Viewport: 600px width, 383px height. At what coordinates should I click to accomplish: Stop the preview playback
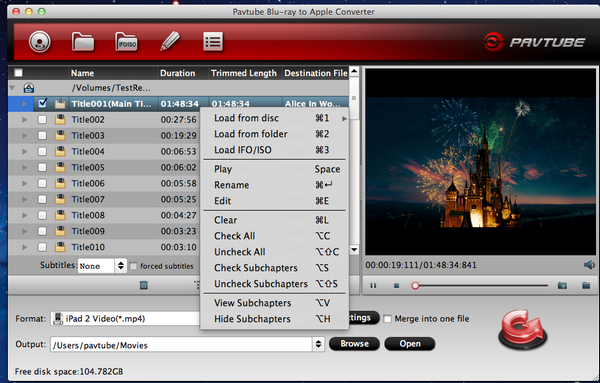tap(396, 285)
